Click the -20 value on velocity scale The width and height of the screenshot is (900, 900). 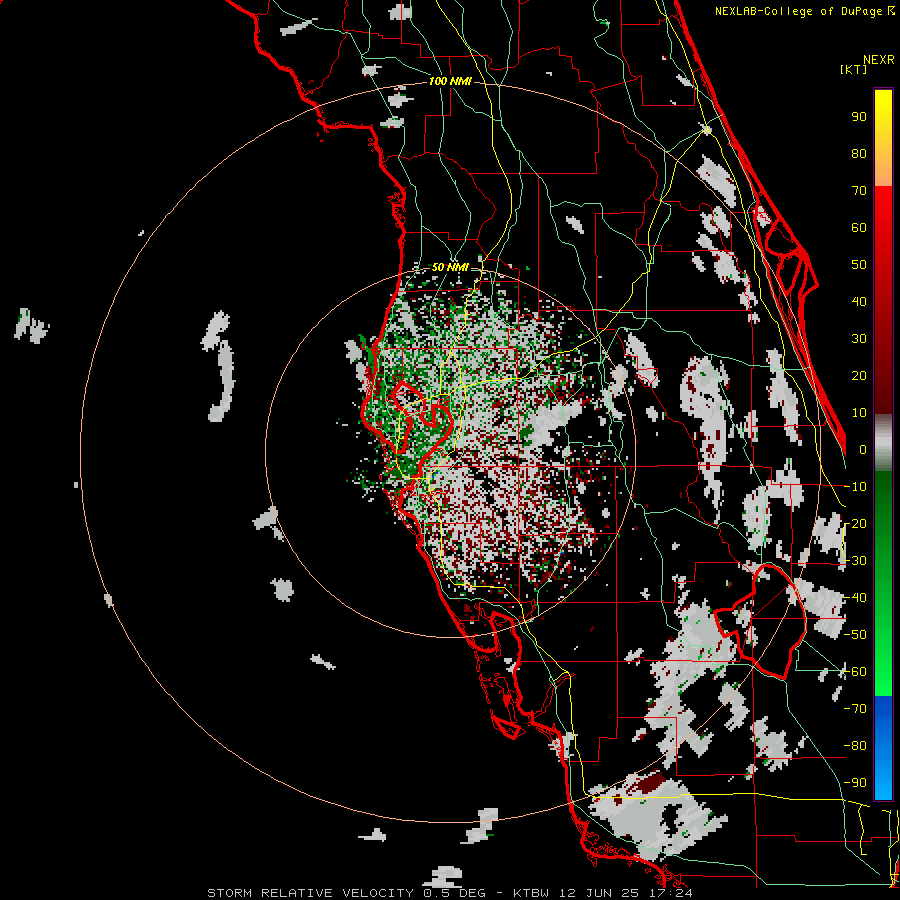(856, 524)
